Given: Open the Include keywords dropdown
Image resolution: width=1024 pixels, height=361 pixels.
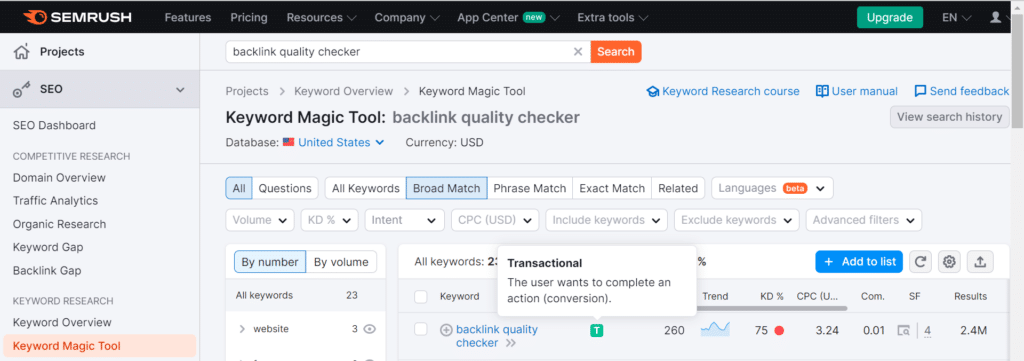Looking at the screenshot, I should coord(607,220).
